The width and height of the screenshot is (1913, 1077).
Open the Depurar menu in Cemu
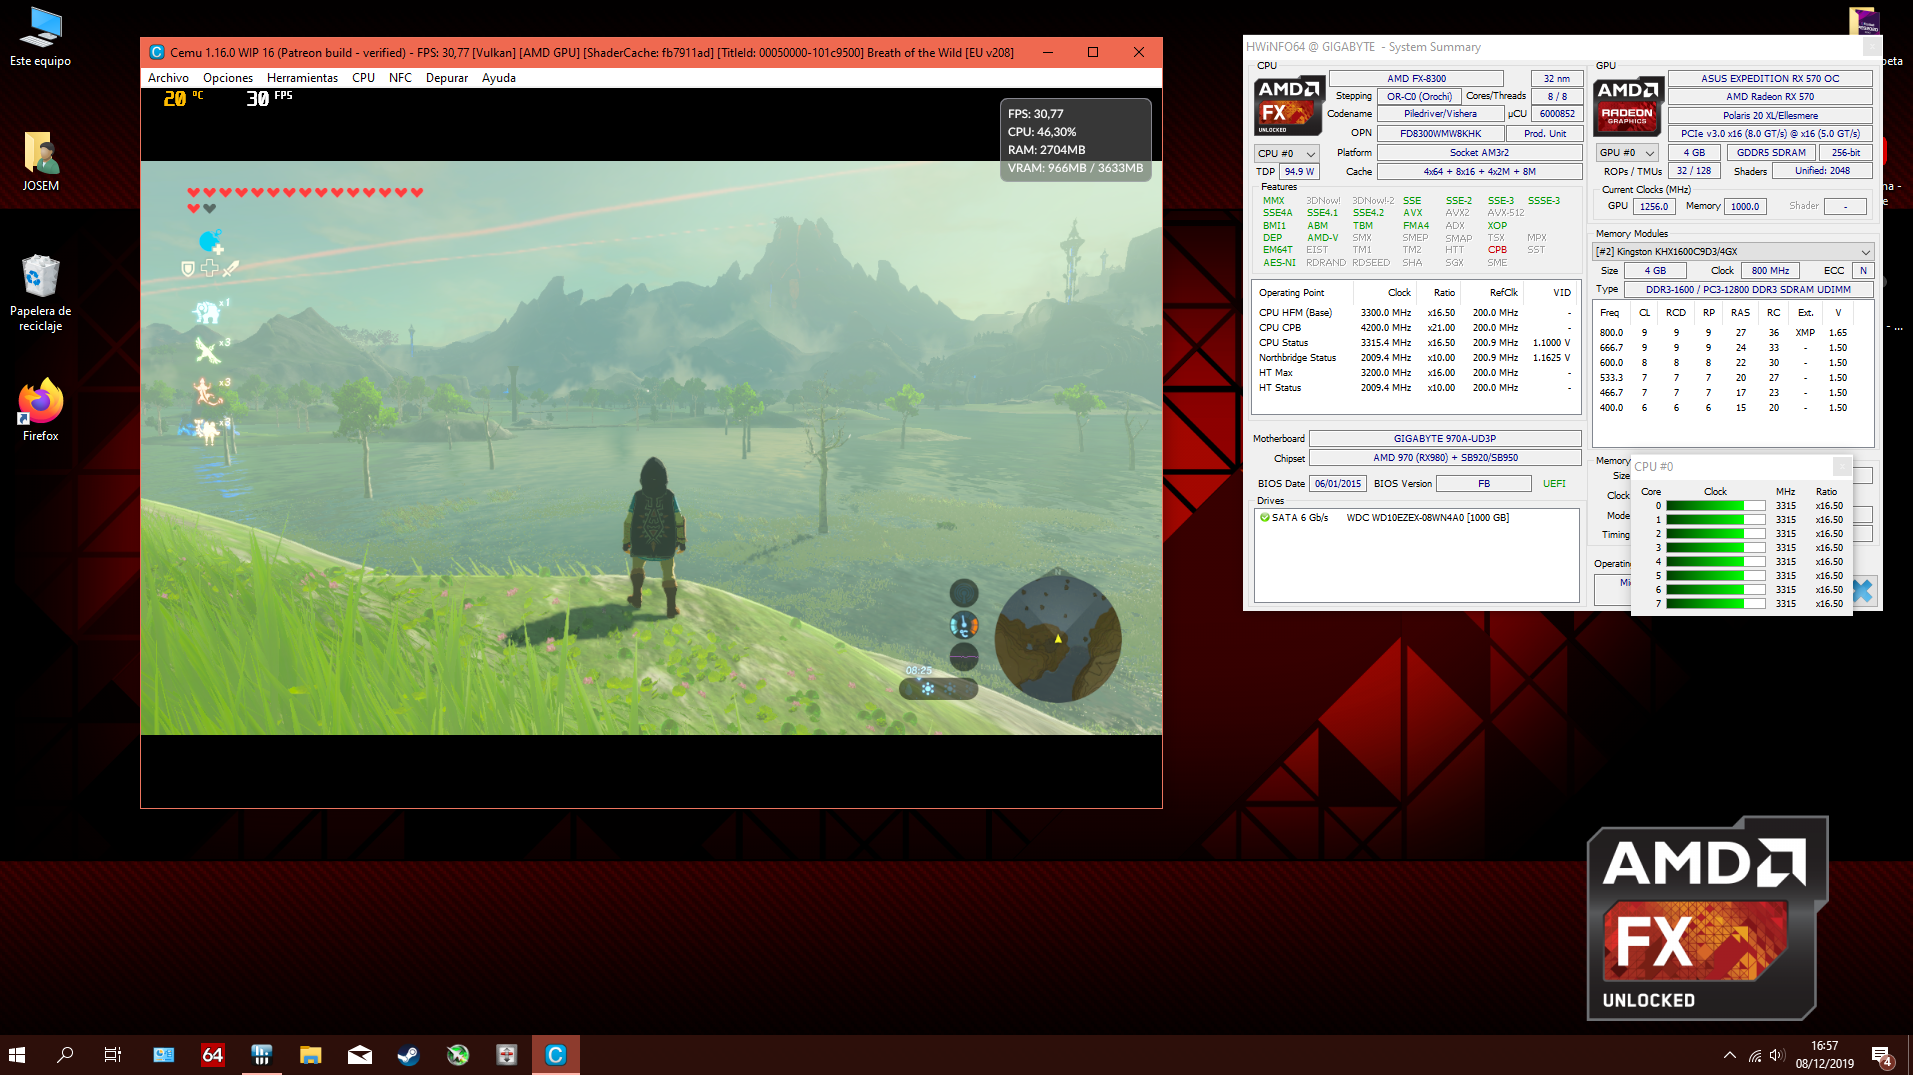point(447,78)
